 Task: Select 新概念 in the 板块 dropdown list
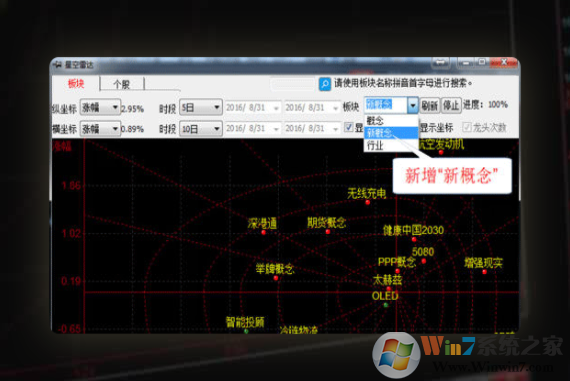(x=391, y=133)
